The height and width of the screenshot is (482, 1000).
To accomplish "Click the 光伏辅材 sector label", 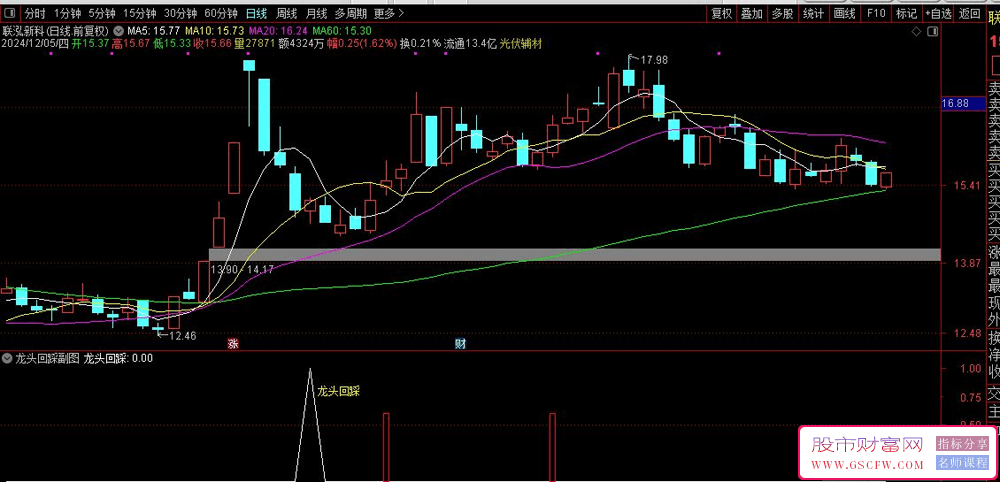I will (521, 44).
